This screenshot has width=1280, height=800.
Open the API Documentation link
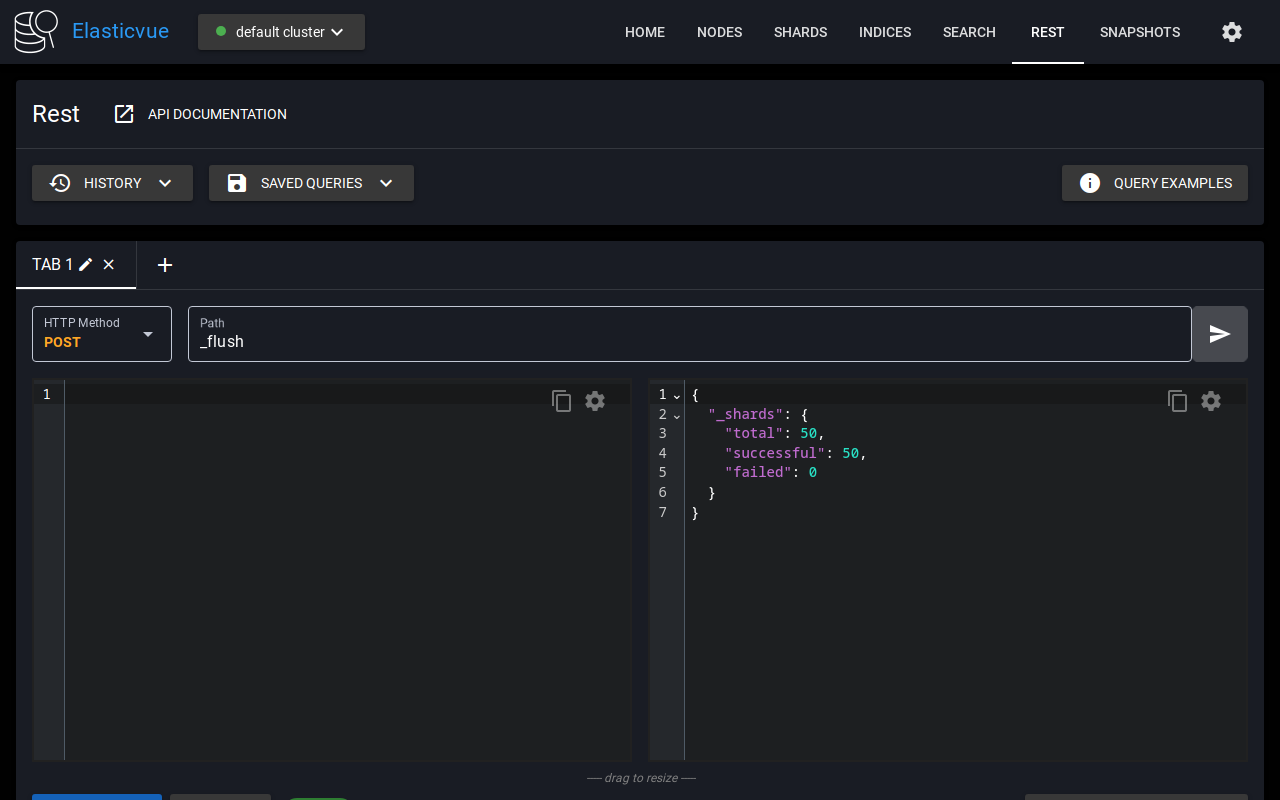(x=201, y=114)
